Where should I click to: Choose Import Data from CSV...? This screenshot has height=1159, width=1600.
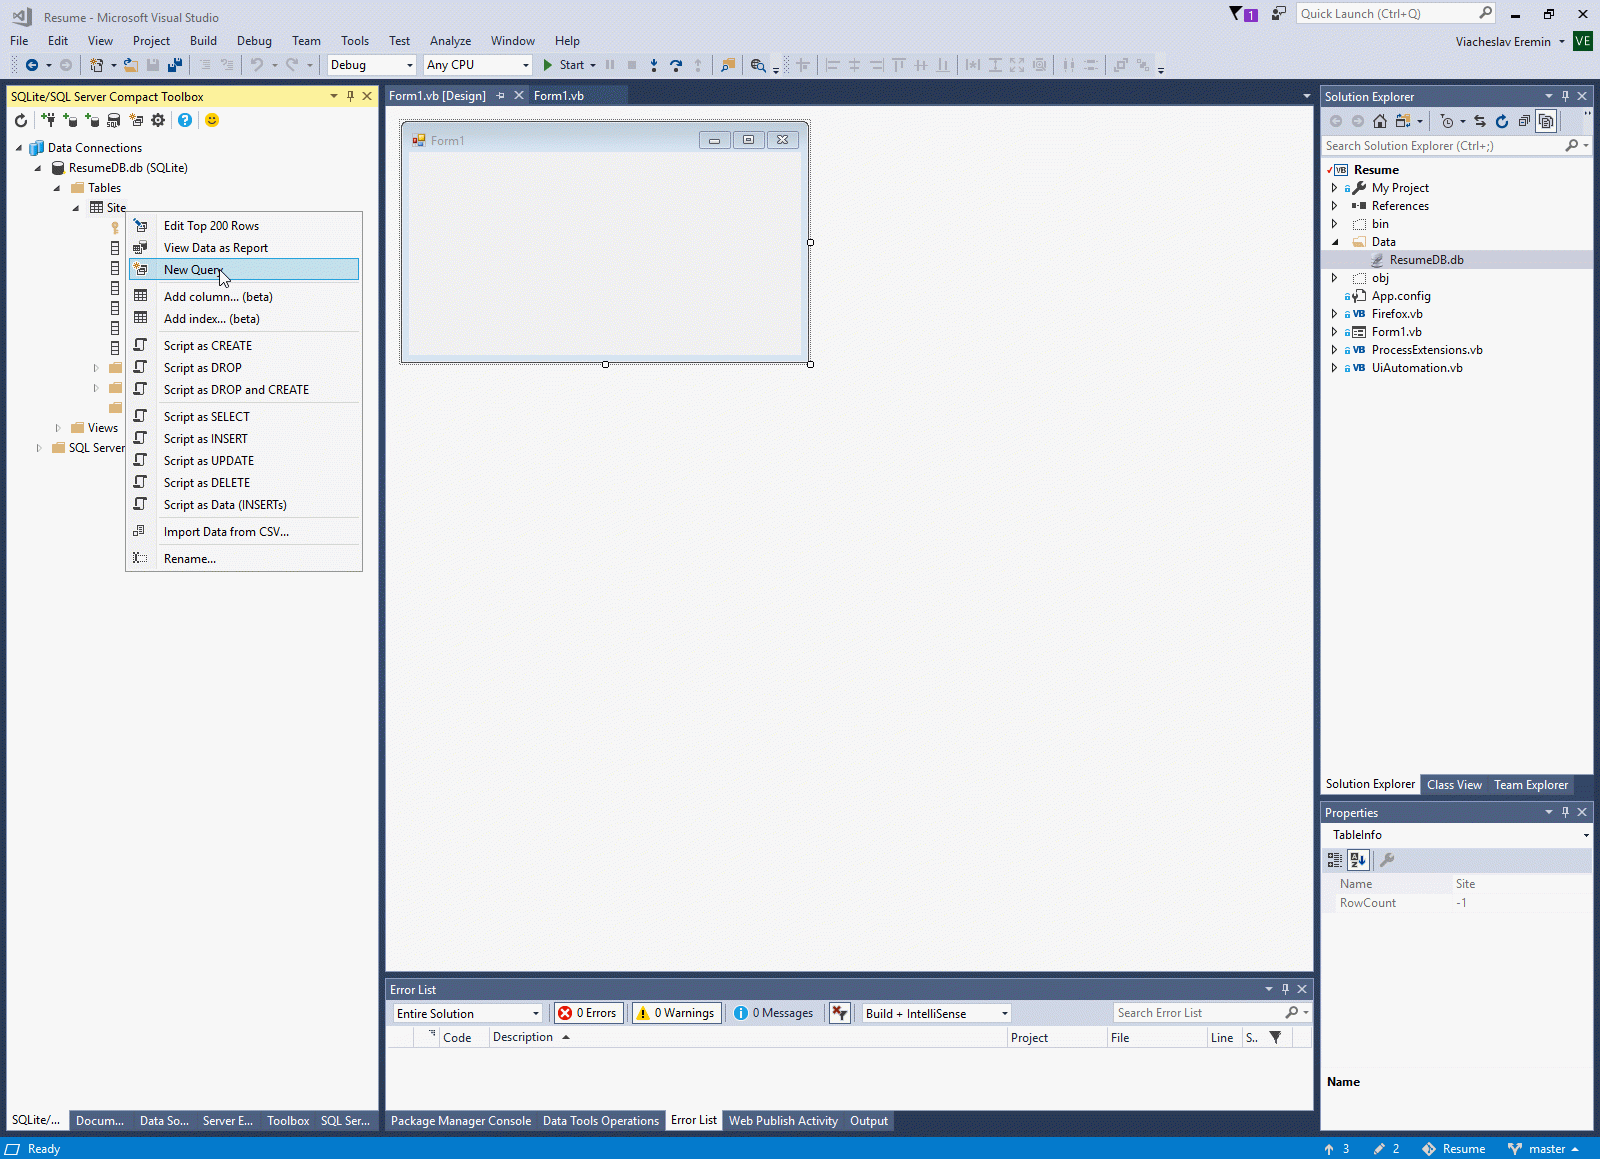(244, 532)
